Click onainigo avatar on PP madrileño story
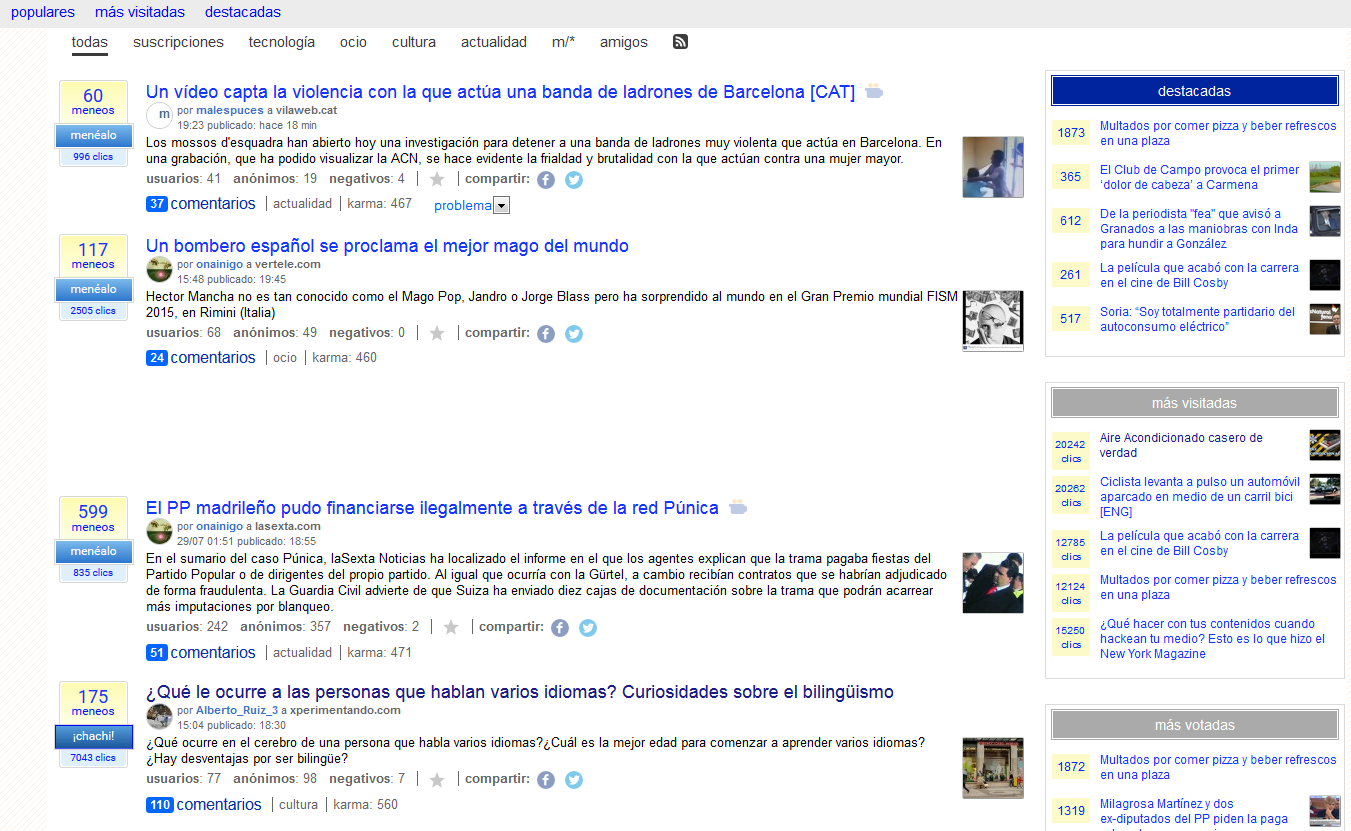This screenshot has width=1351, height=831. 160,531
